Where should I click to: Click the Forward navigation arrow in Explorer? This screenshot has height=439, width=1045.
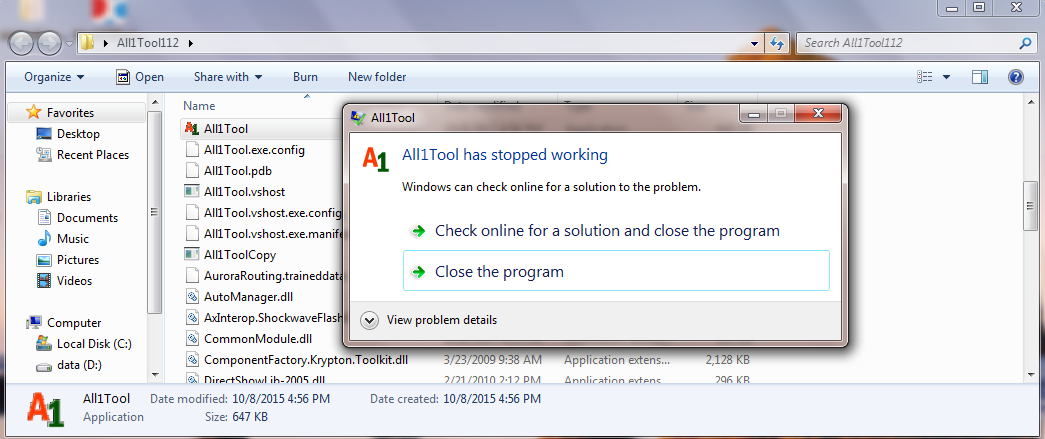click(50, 44)
